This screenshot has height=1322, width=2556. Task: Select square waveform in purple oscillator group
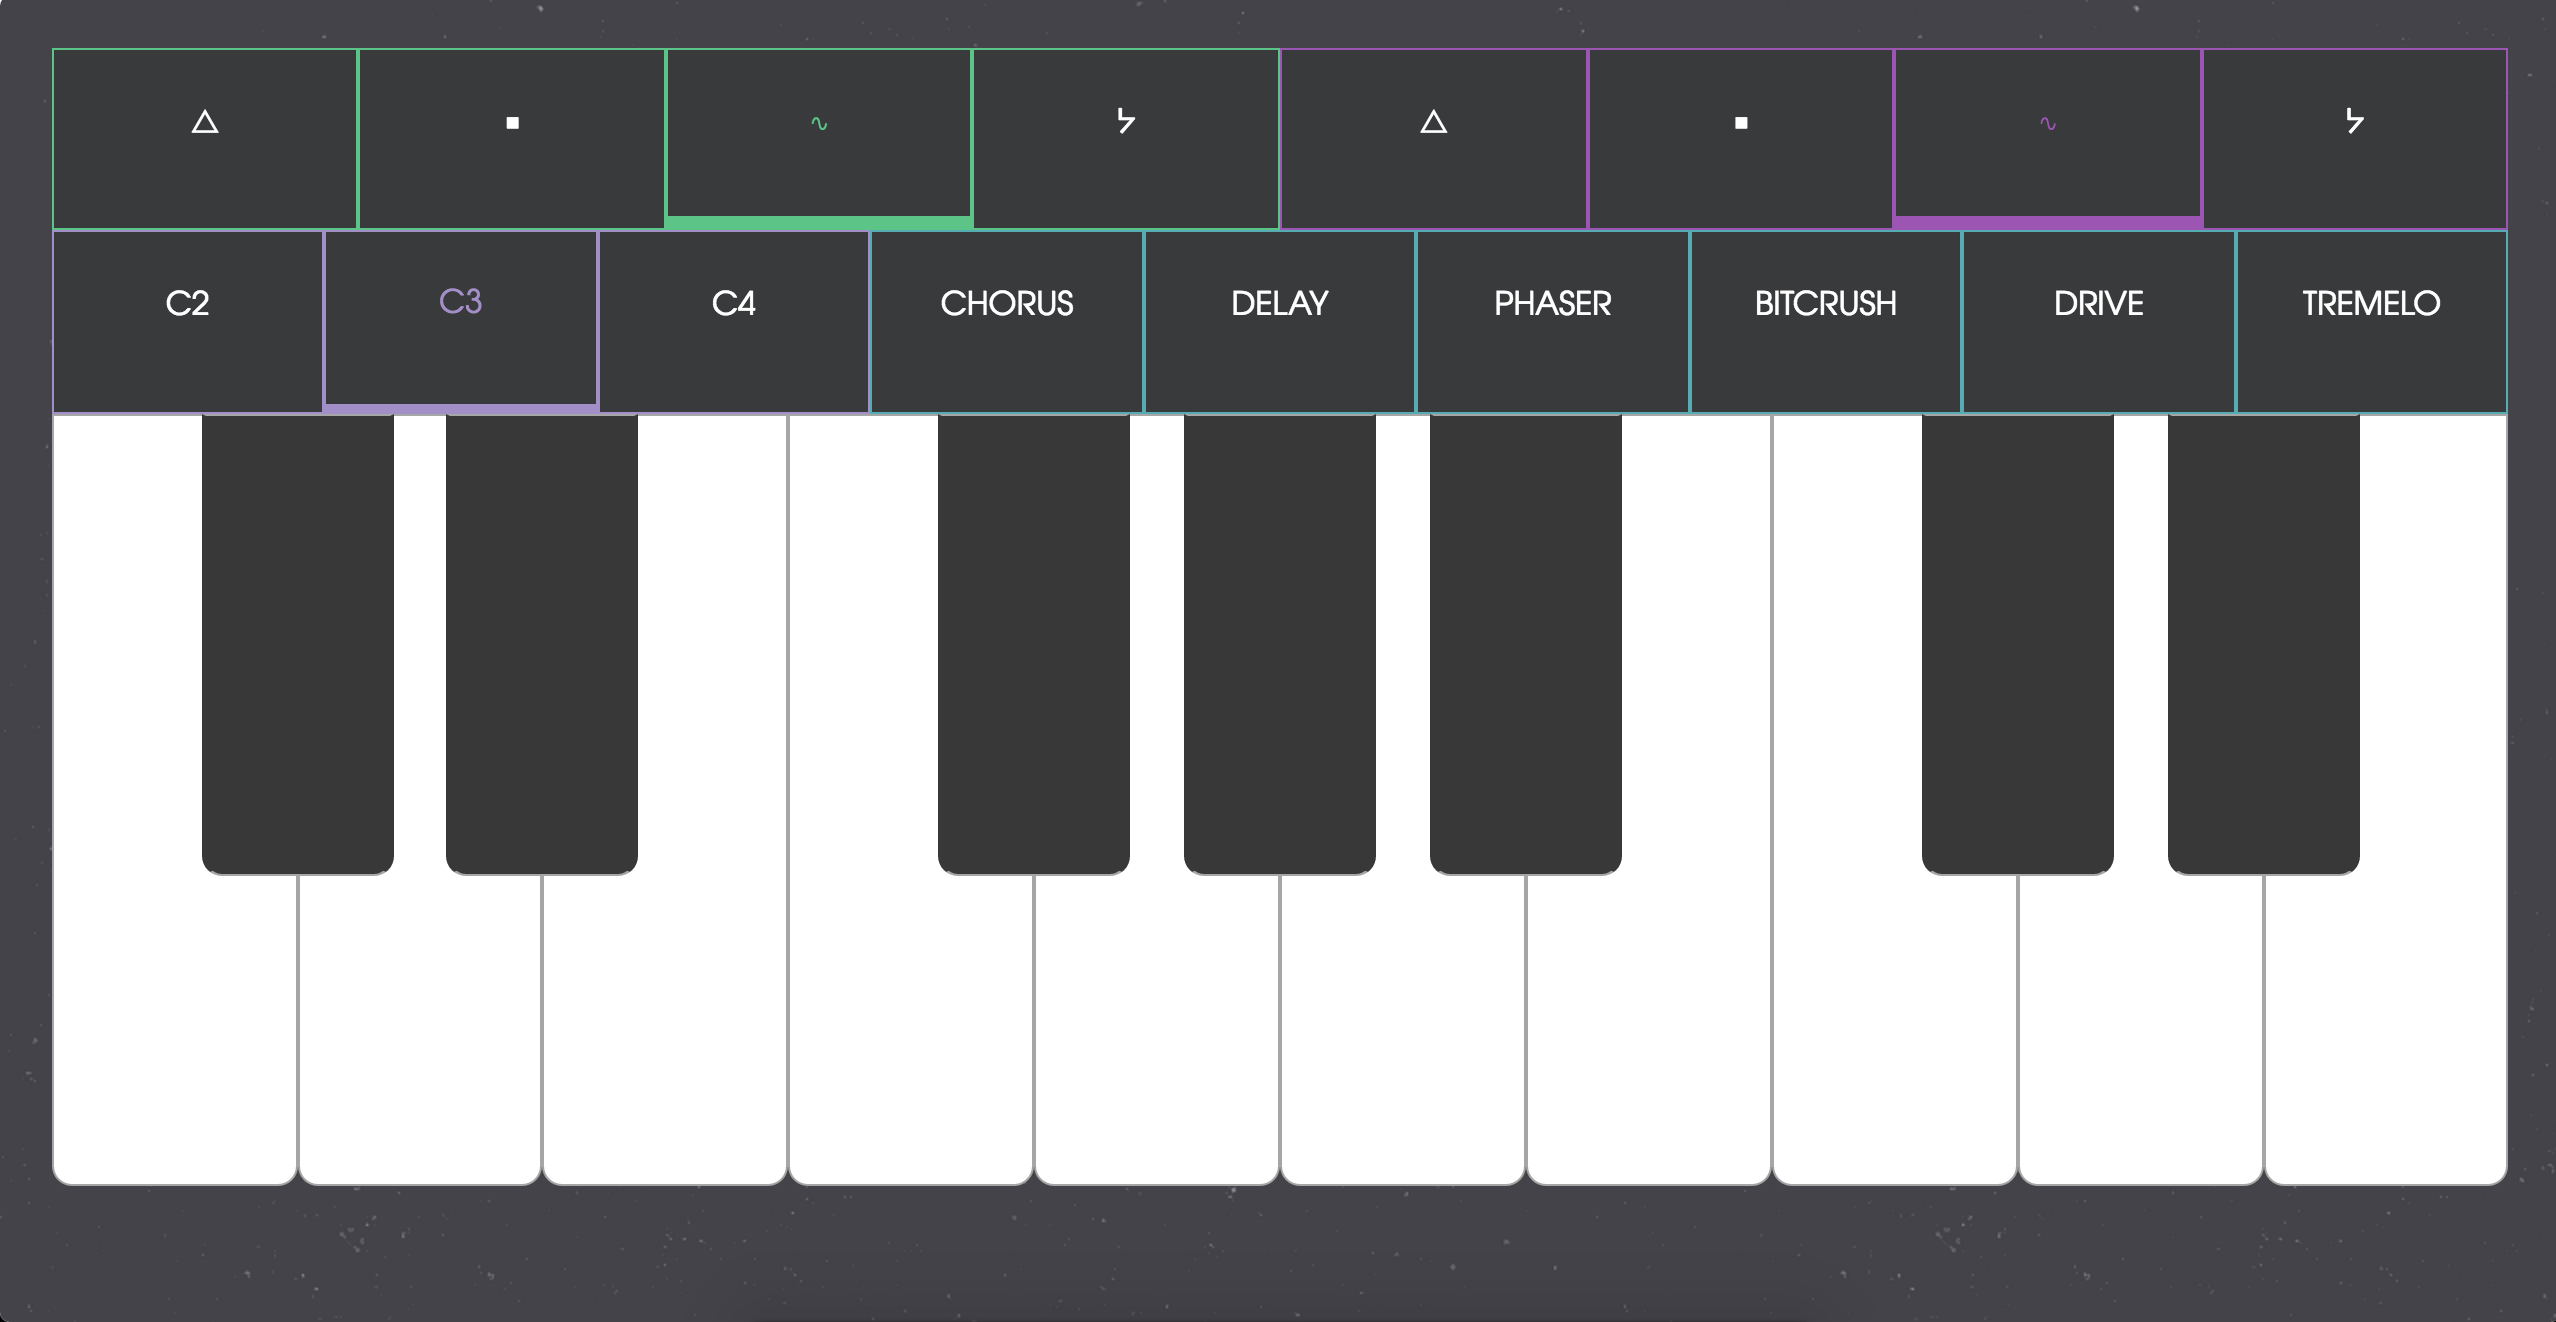click(x=1741, y=139)
